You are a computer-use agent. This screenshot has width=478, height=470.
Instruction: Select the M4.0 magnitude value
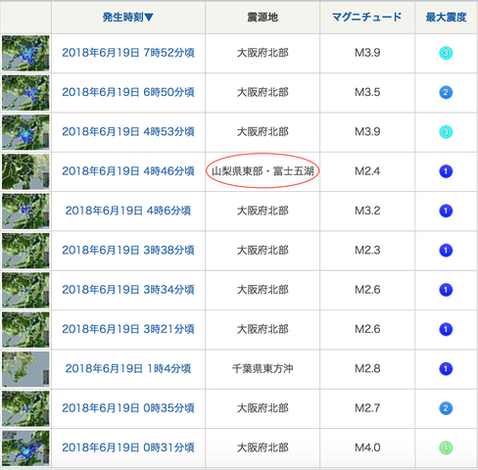367,448
